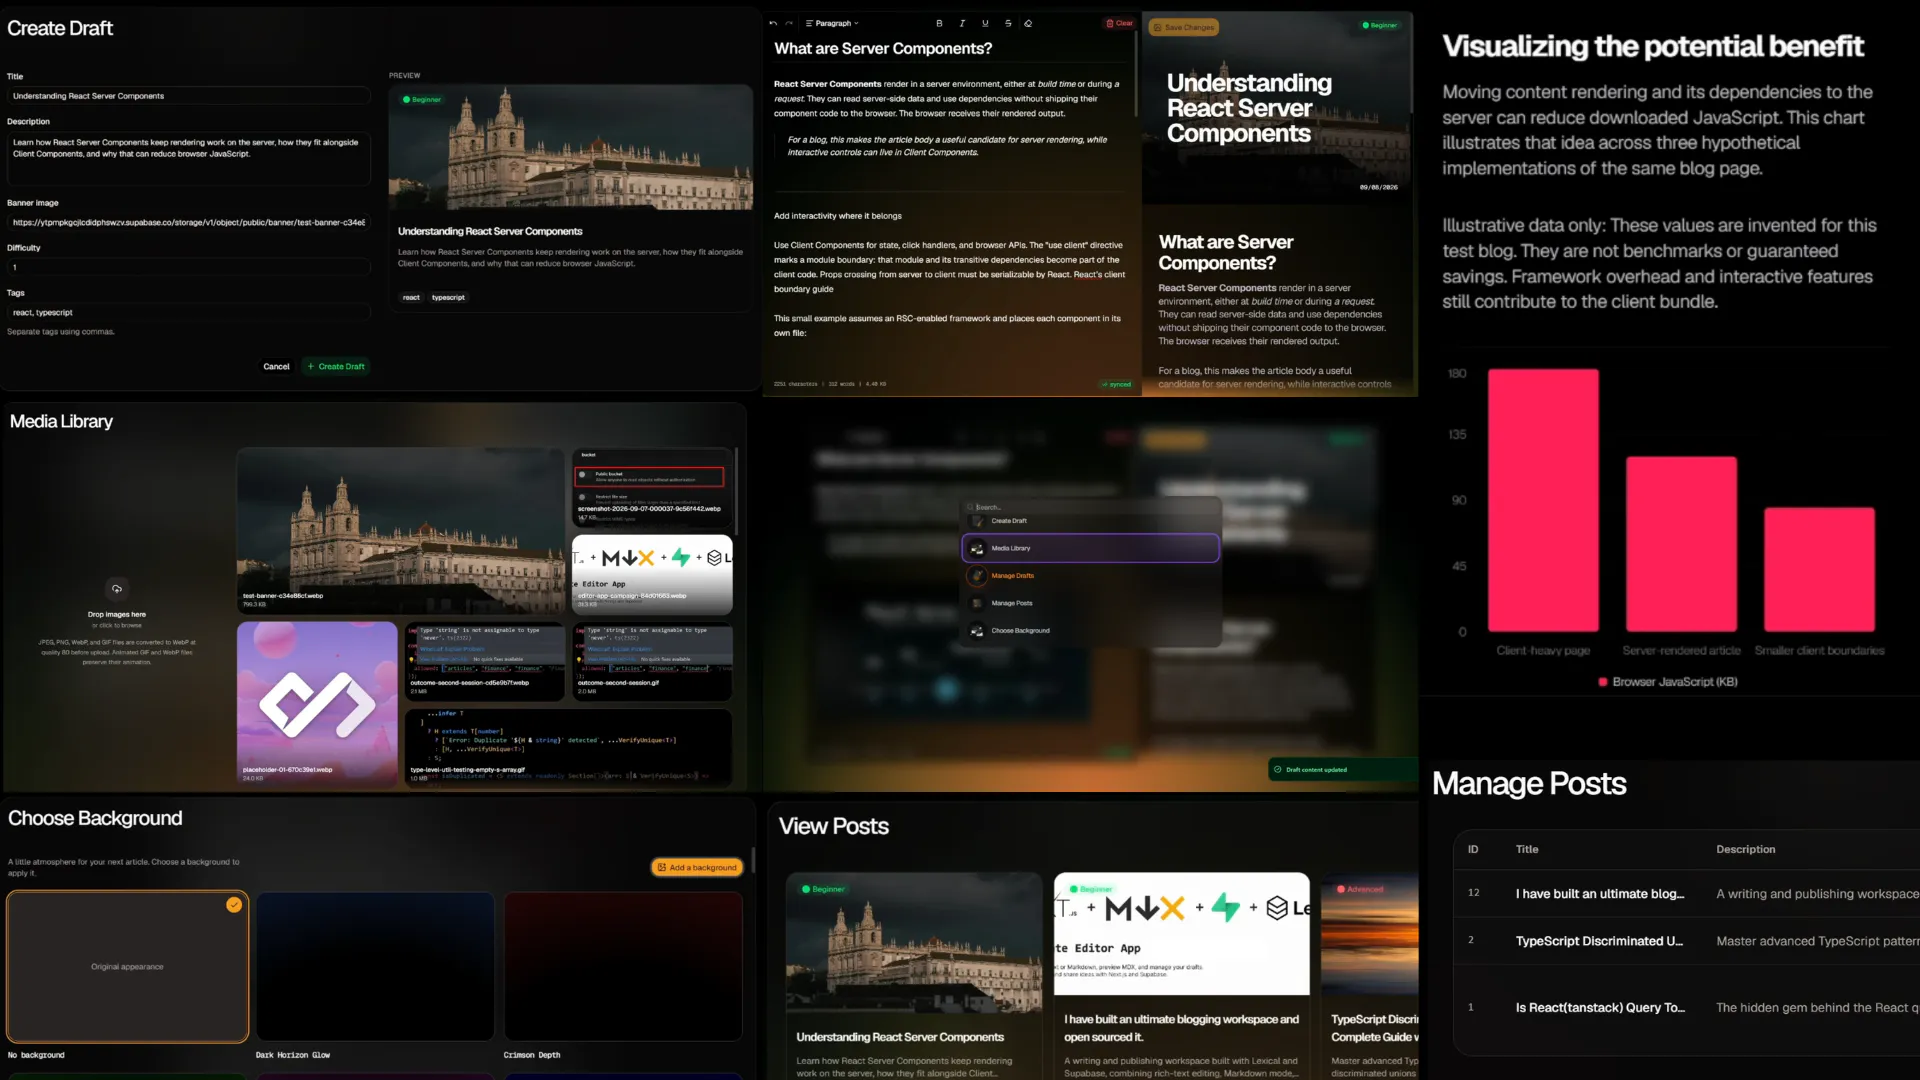Click the Create Draft icon in command palette
Screen dimensions: 1920x1080
(977, 521)
